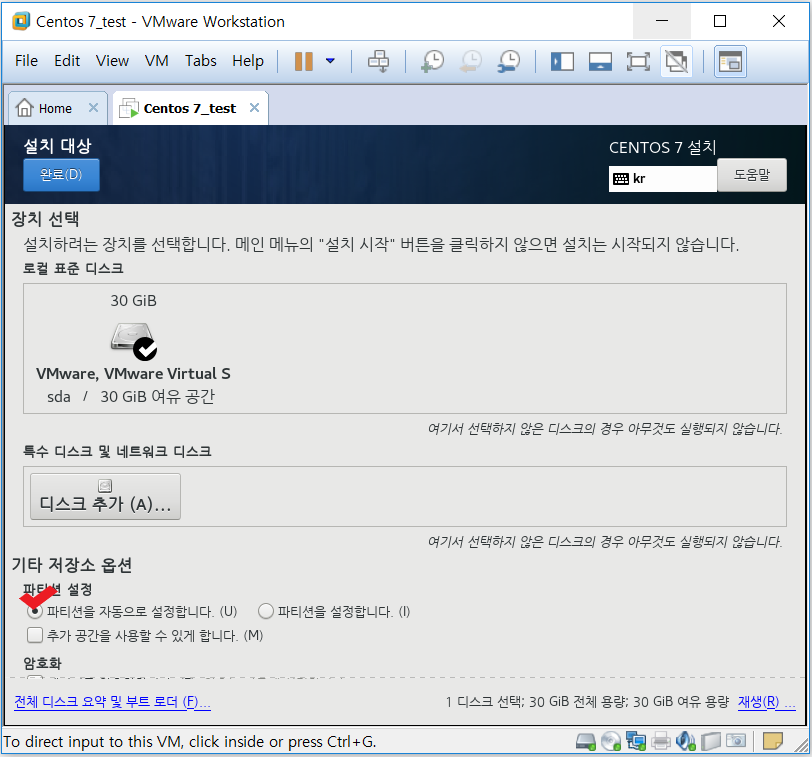This screenshot has width=812, height=757.
Task: Click the 도움말 help button
Action: point(752,175)
